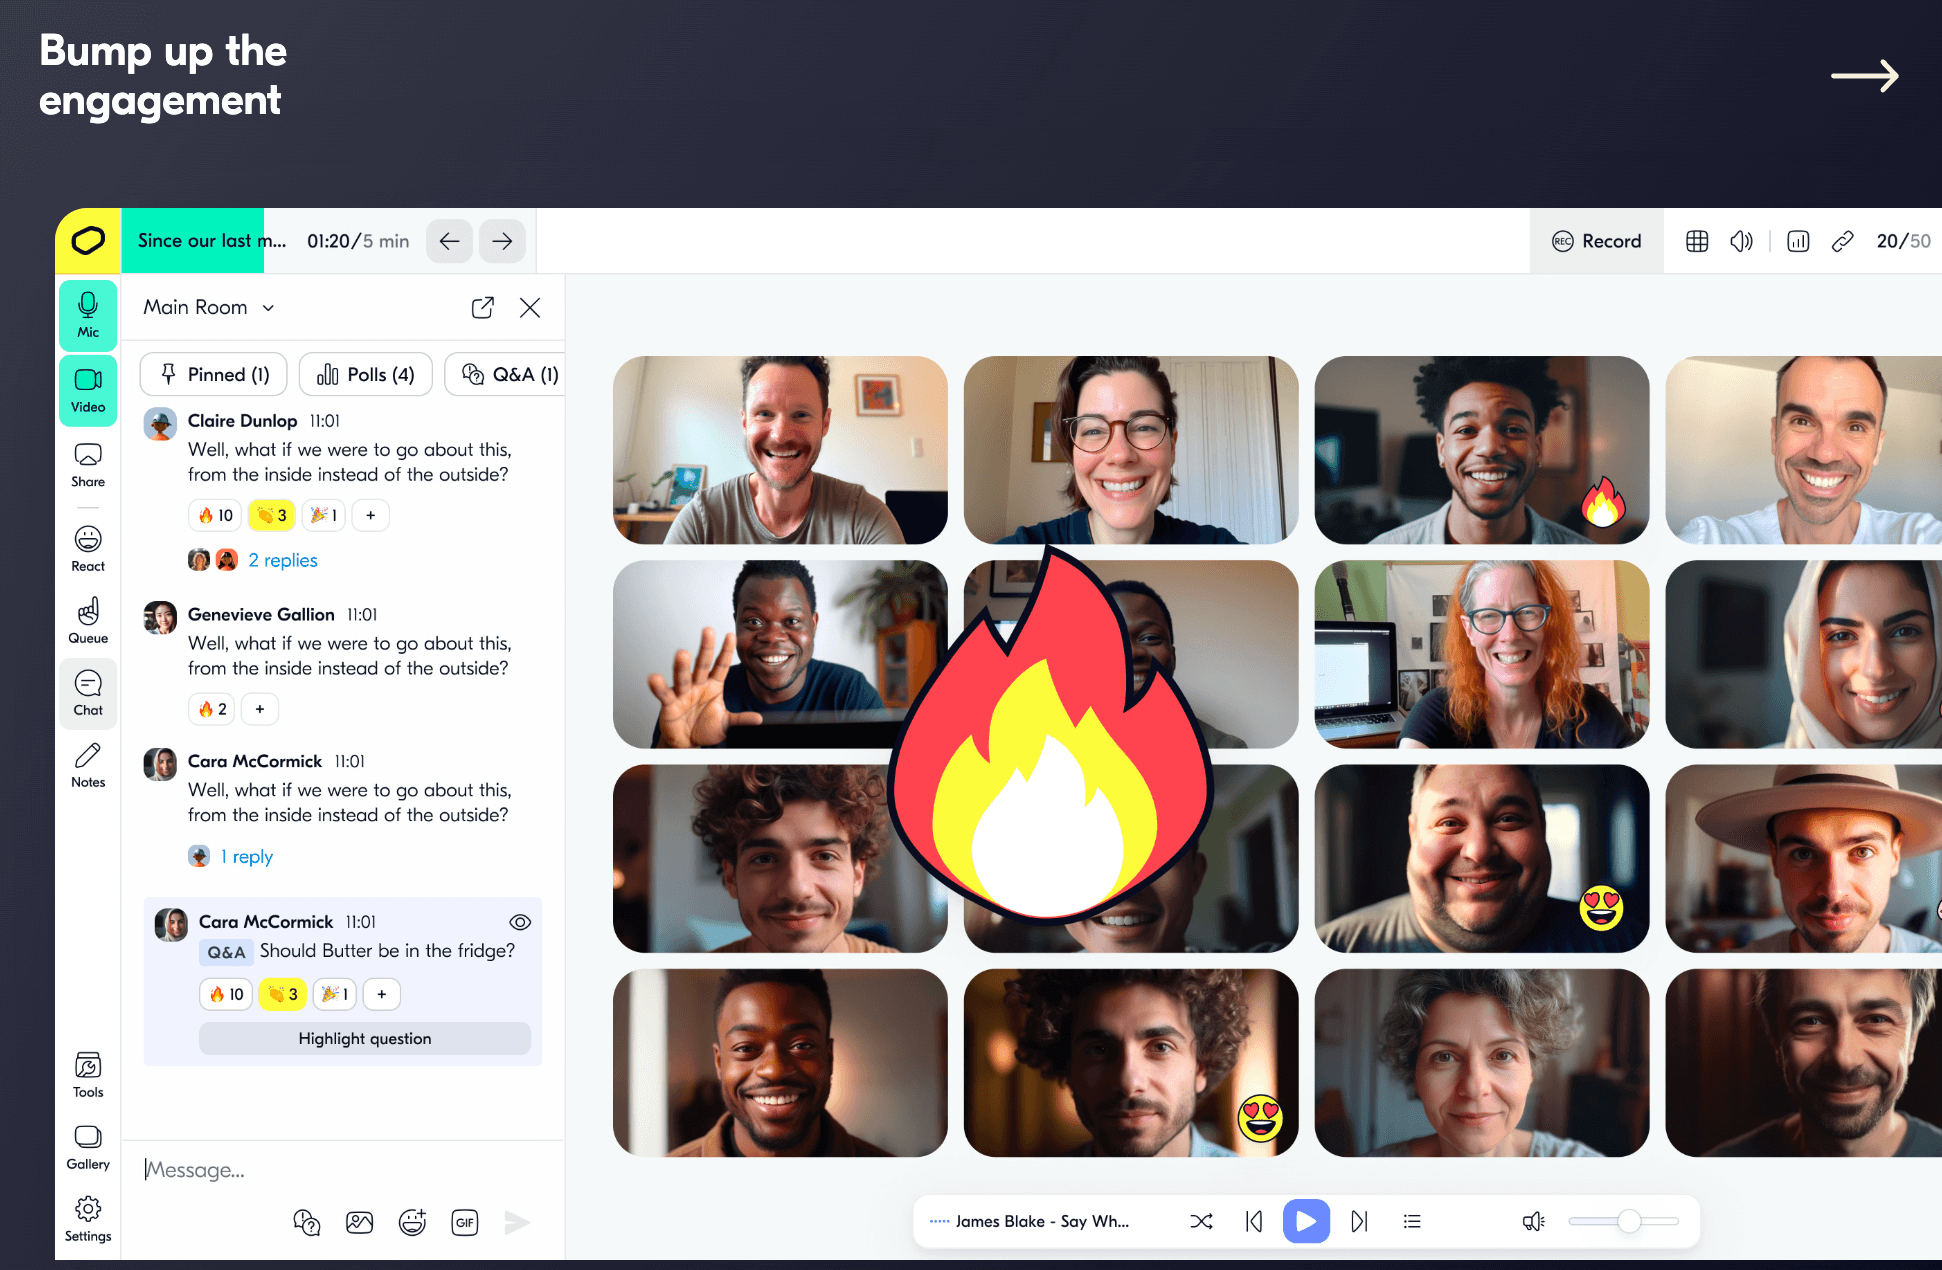
Task: Open the Share screen option
Action: (88, 465)
